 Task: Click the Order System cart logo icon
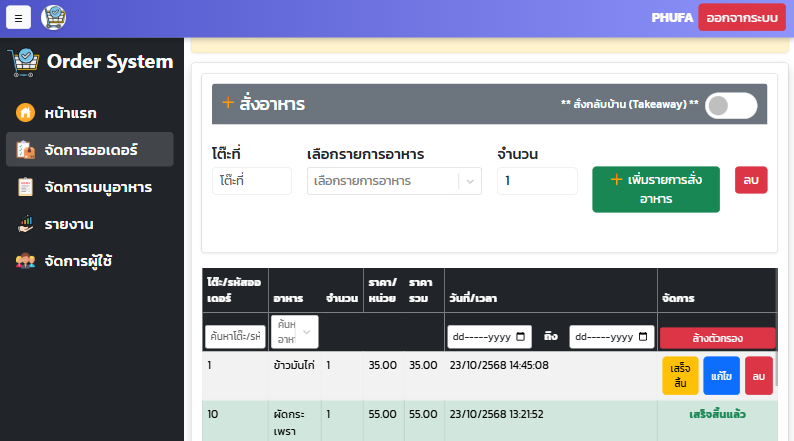pos(24,62)
